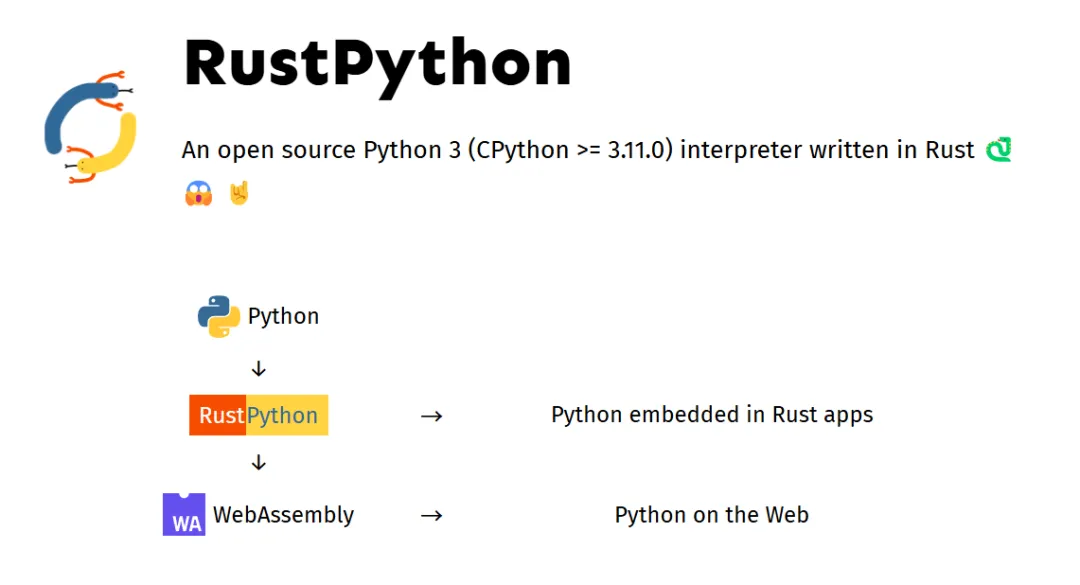Click the 'Python' label beside the Python logo

click(x=283, y=316)
